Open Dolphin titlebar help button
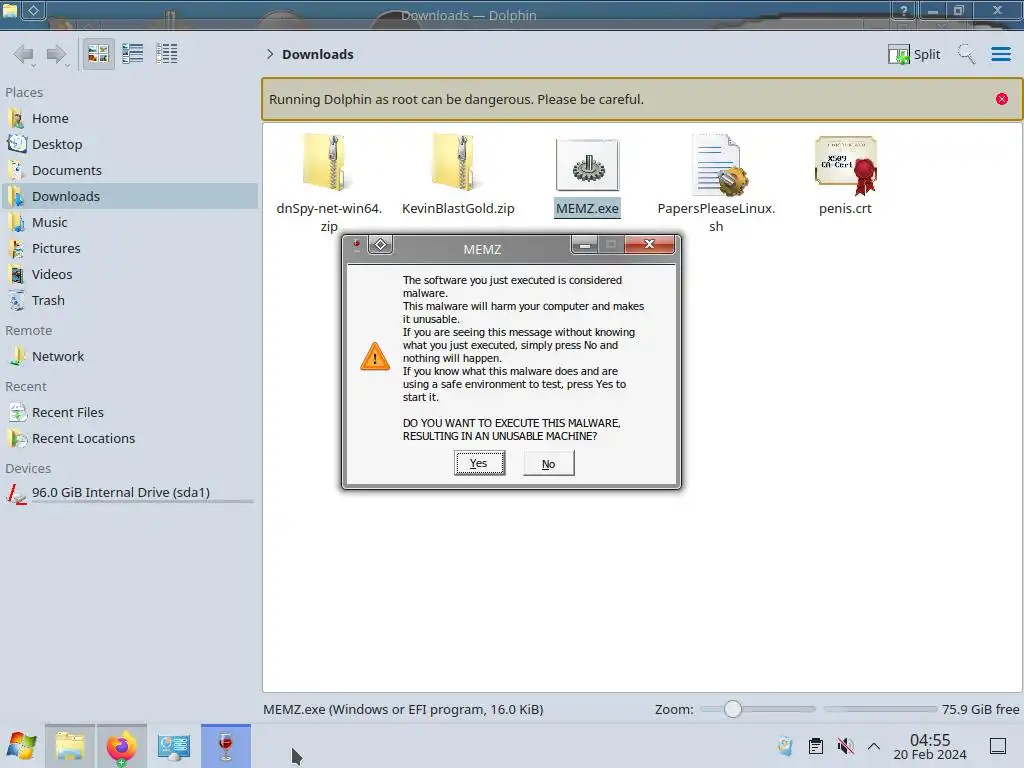 [x=904, y=10]
